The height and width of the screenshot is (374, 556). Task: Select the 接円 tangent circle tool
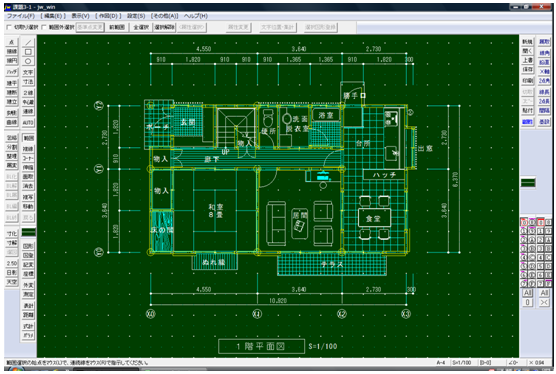[x=12, y=61]
